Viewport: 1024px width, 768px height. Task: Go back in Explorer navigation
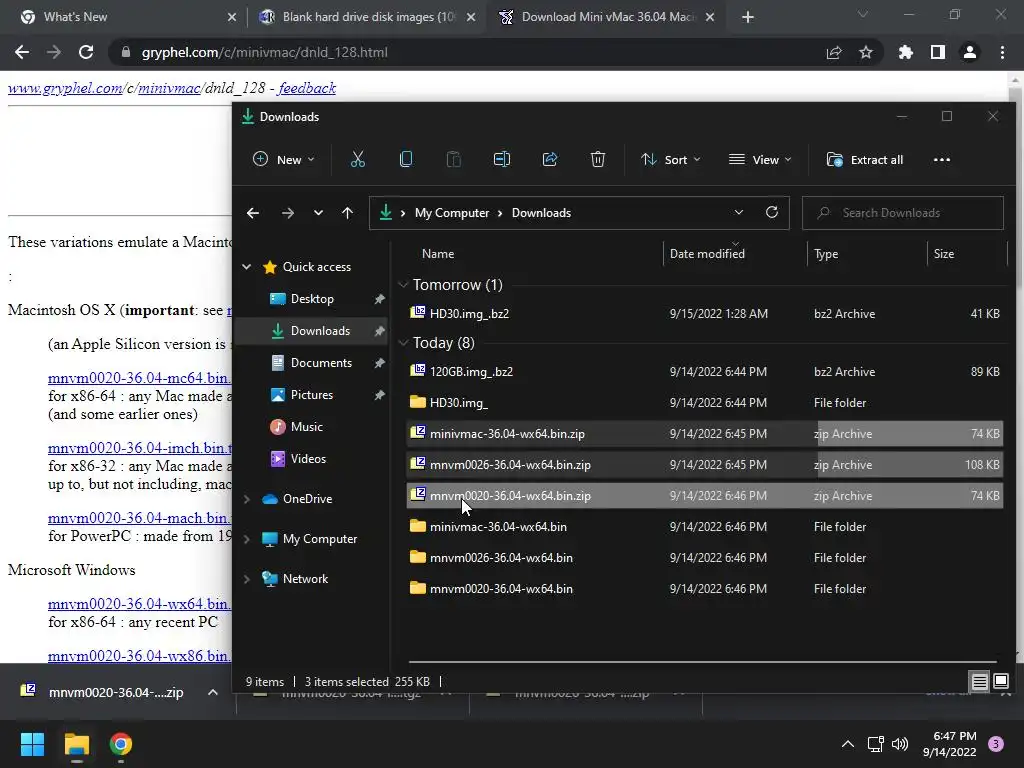click(x=253, y=213)
